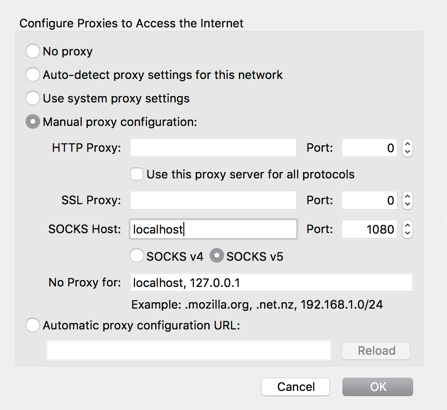
Task: Click the SSL Proxy host field
Action: click(x=213, y=200)
